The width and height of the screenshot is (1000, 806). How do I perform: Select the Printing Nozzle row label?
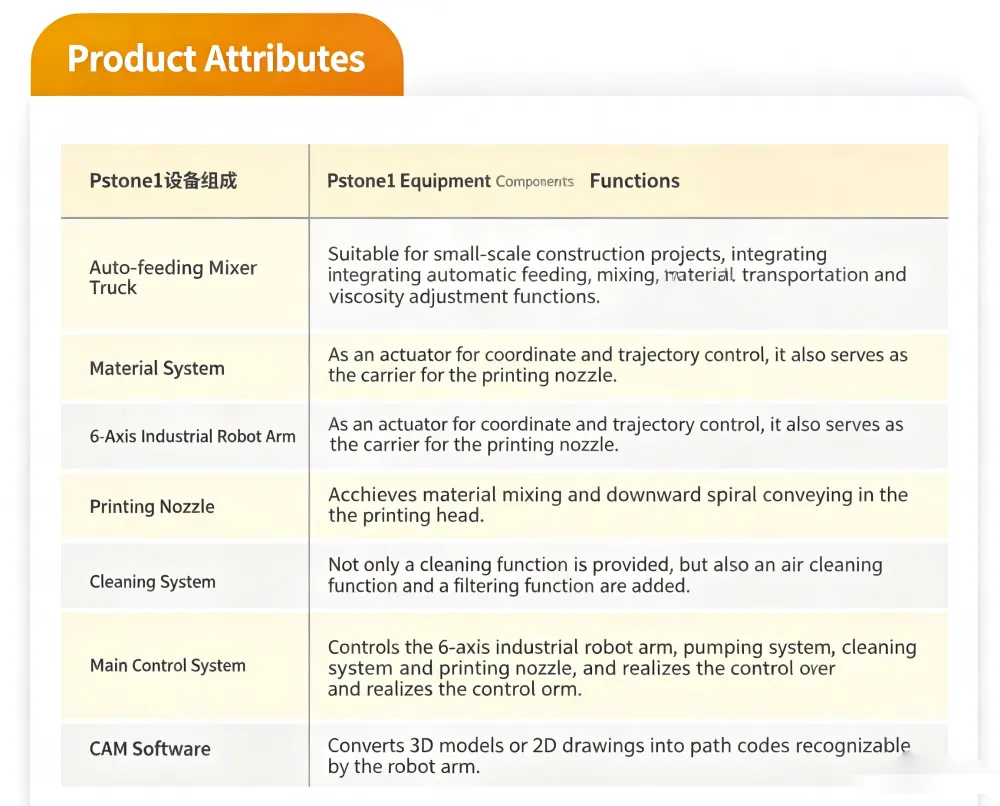point(152,506)
